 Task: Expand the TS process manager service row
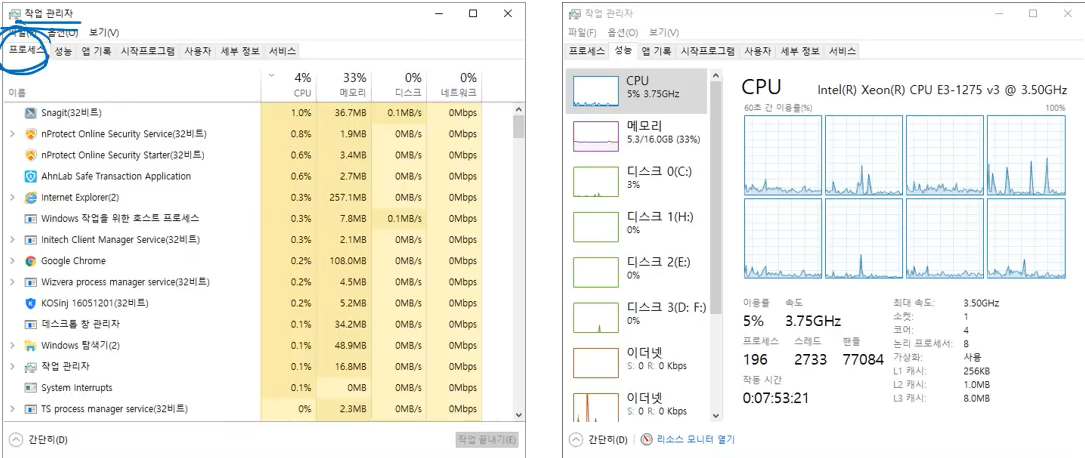click(x=12, y=409)
